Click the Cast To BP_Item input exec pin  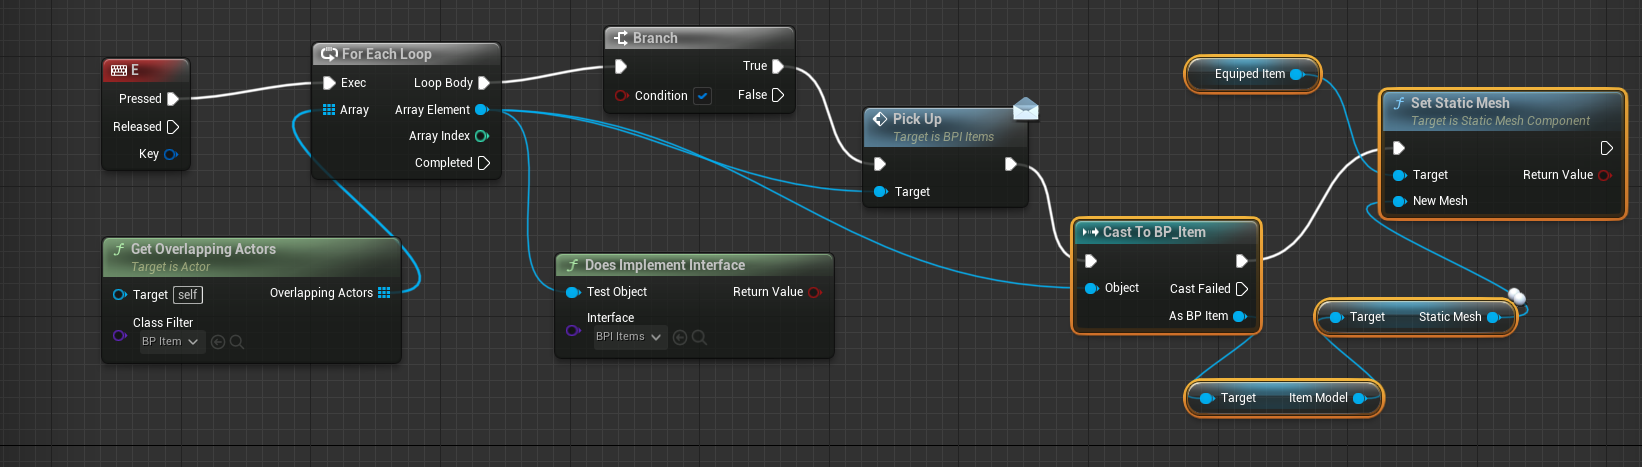pyautogui.click(x=1091, y=261)
